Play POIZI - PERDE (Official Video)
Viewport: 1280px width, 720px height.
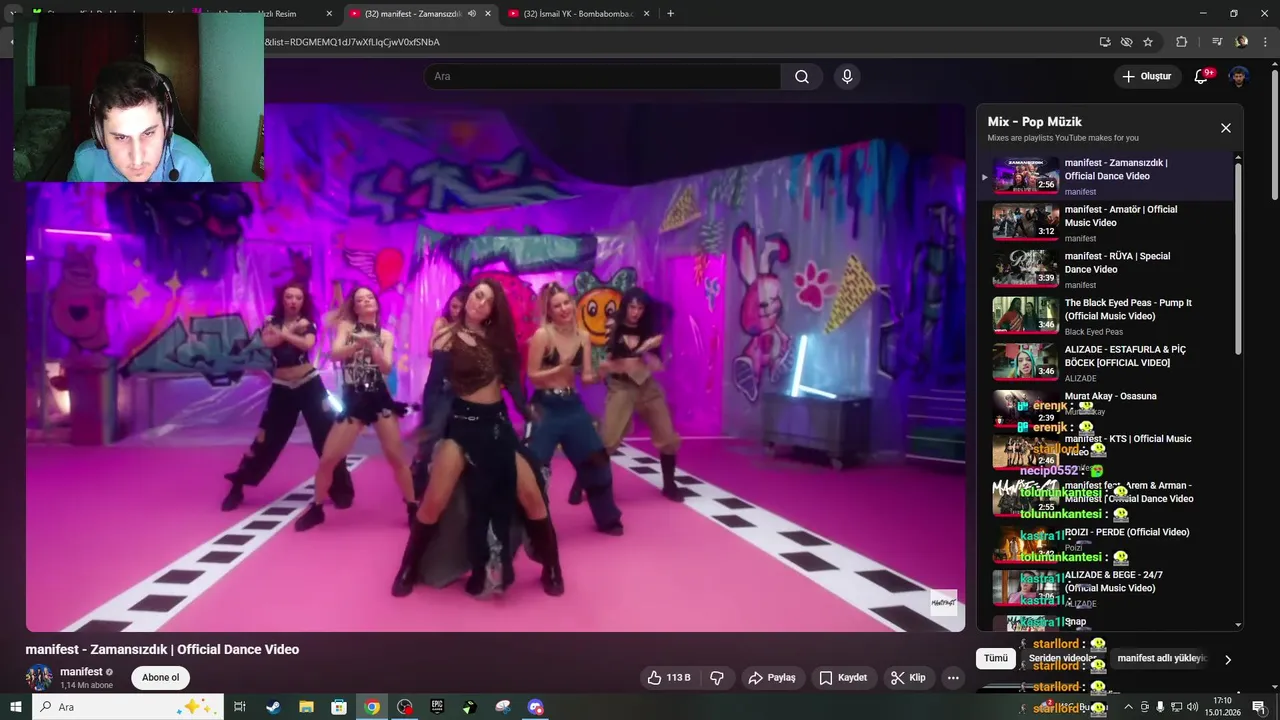tap(1105, 545)
